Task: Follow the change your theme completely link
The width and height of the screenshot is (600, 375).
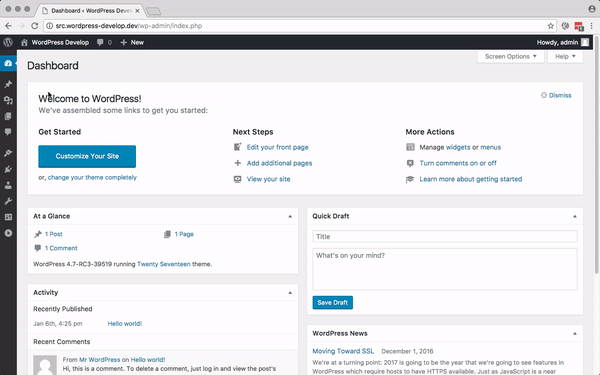Action: coord(92,178)
